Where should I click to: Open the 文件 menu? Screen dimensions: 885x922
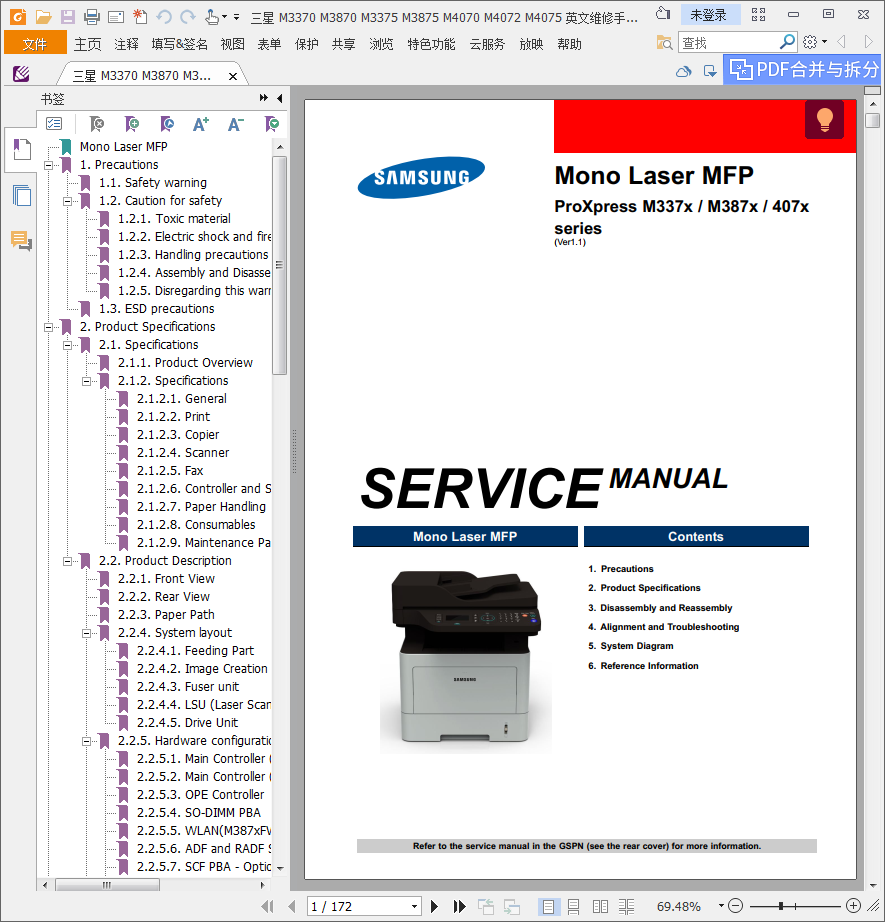[35, 44]
